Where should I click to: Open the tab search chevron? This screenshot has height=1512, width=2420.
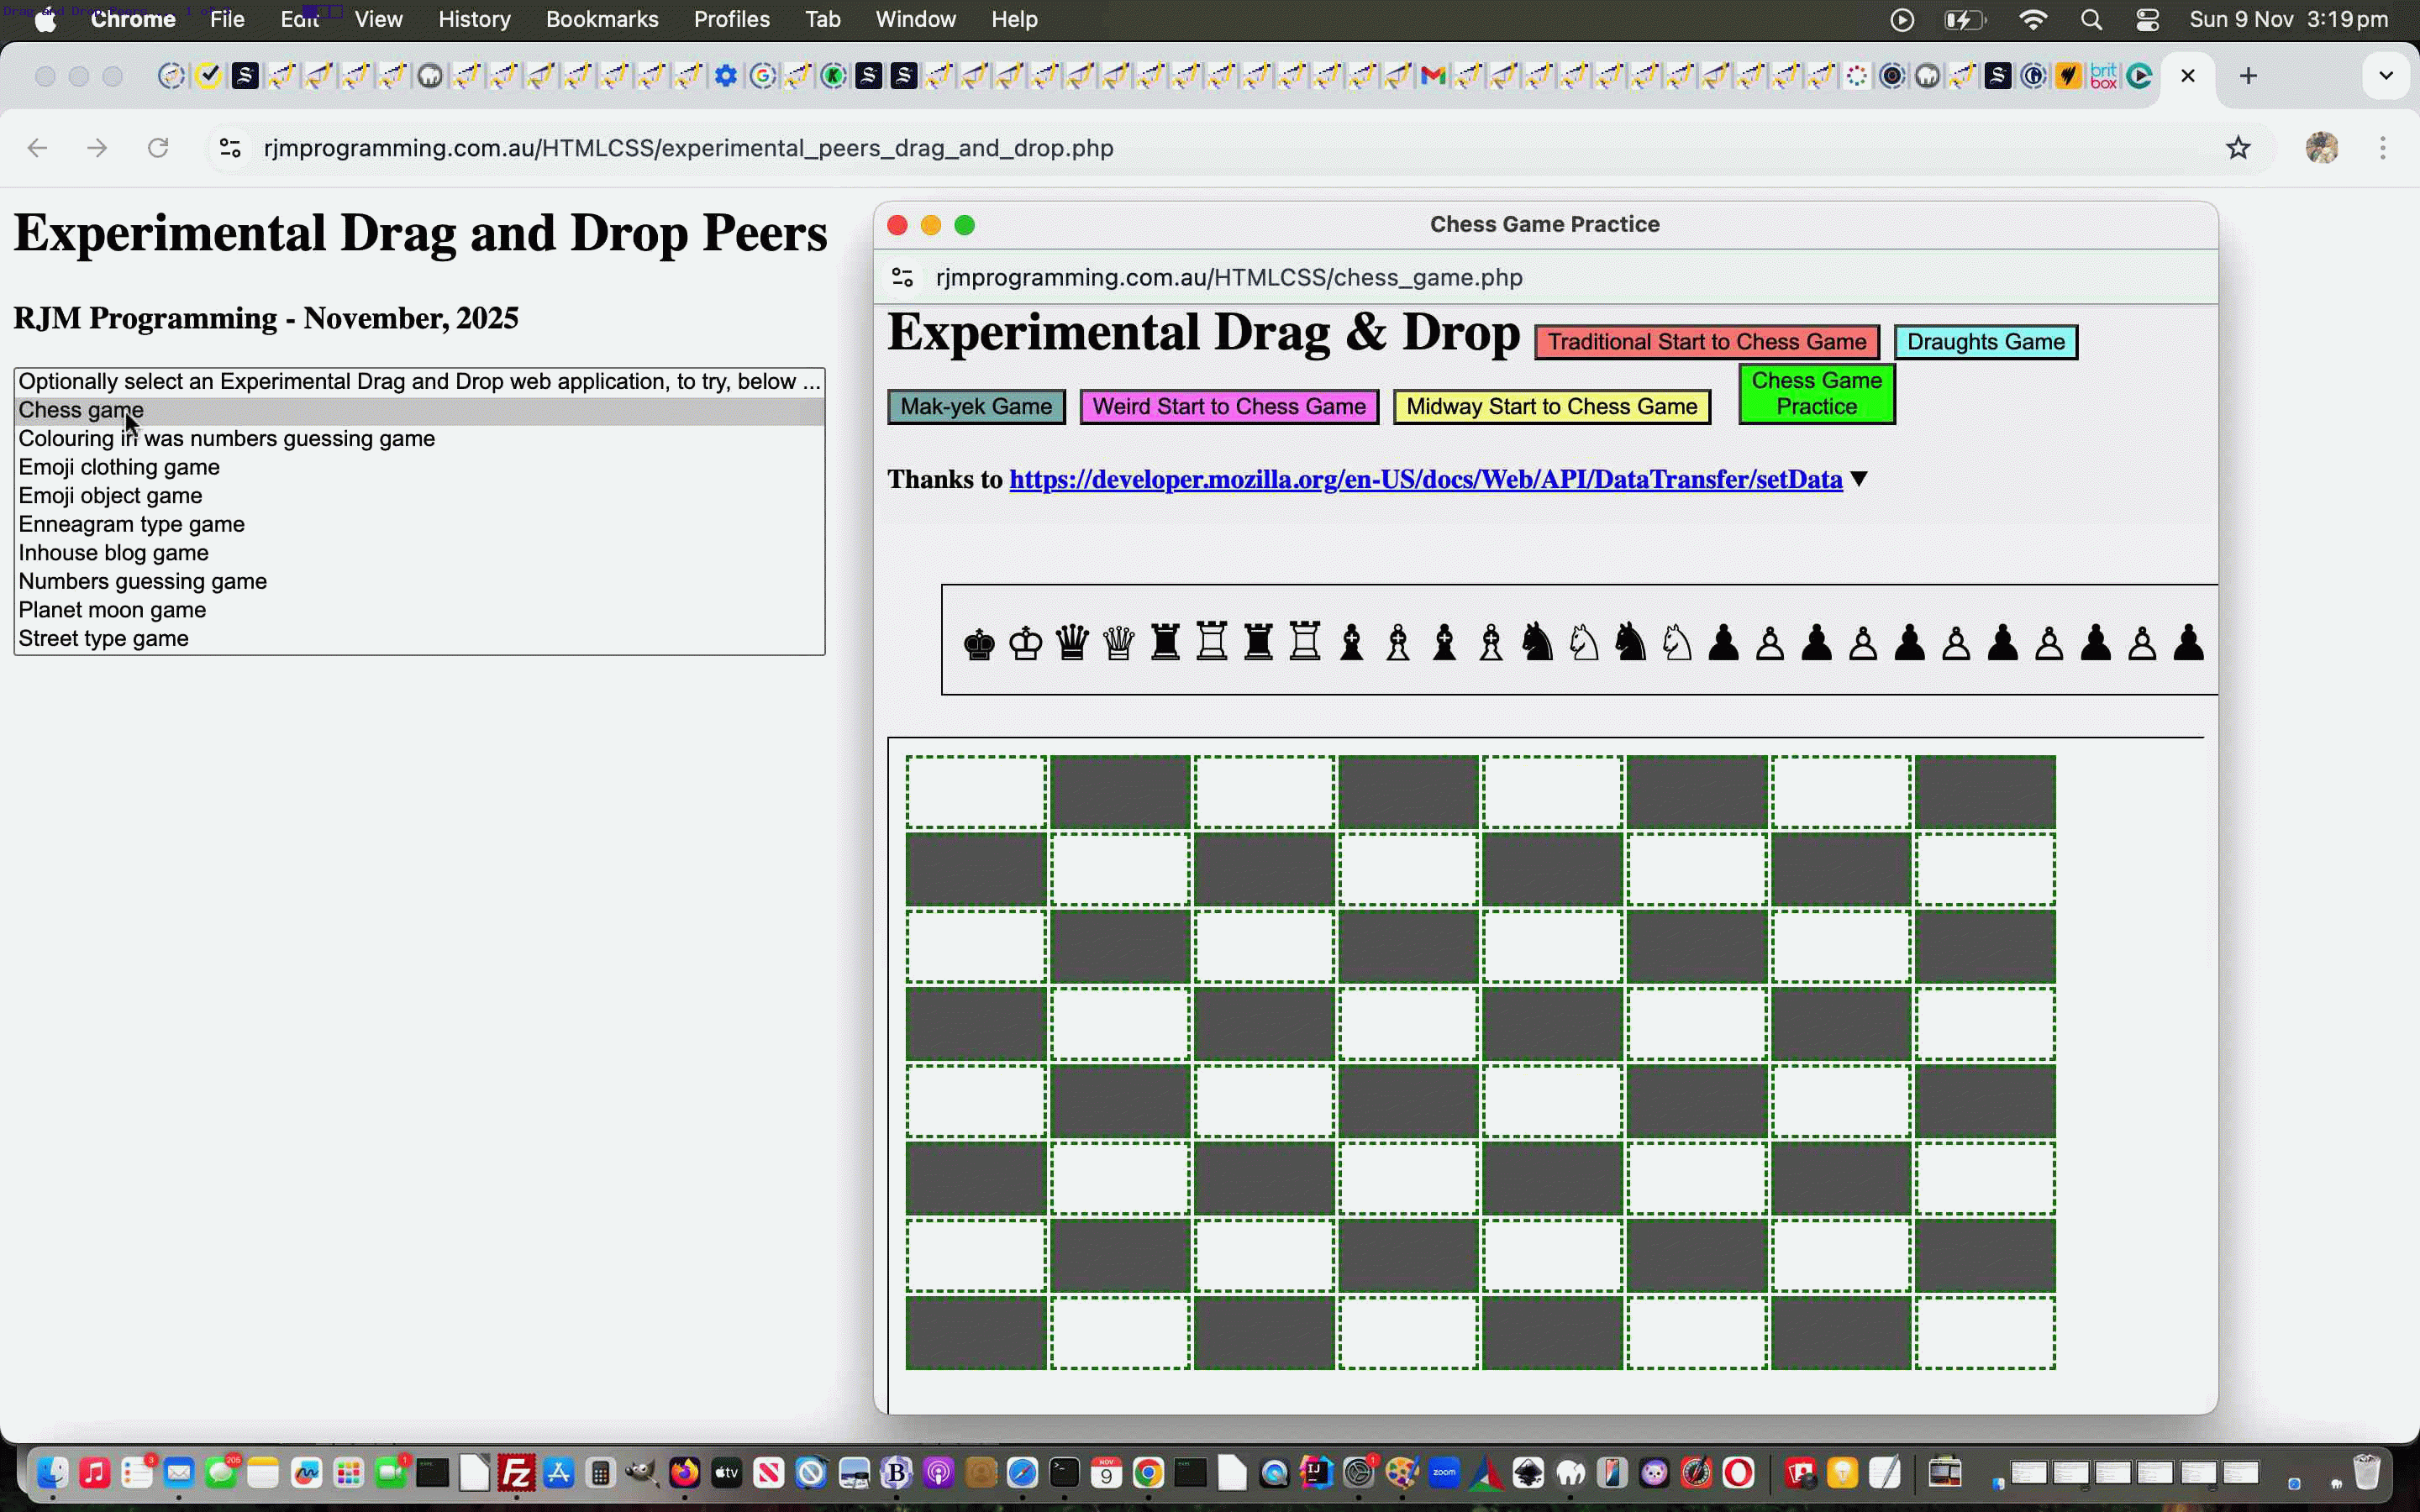click(2386, 75)
